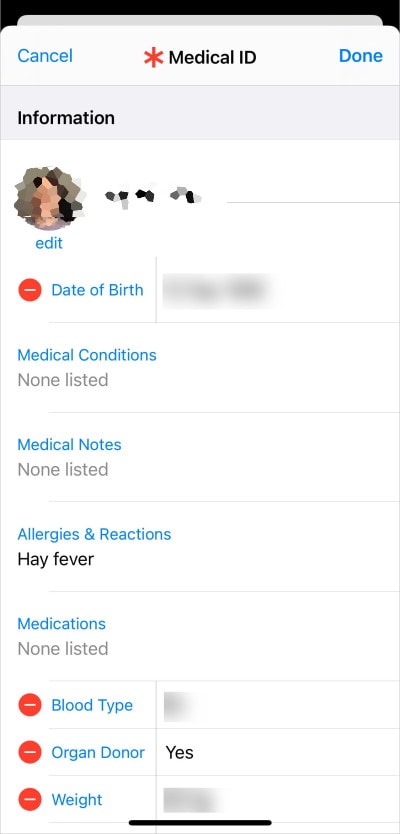The image size is (400, 834).
Task: Tap the home indicator bar
Action: (x=200, y=822)
